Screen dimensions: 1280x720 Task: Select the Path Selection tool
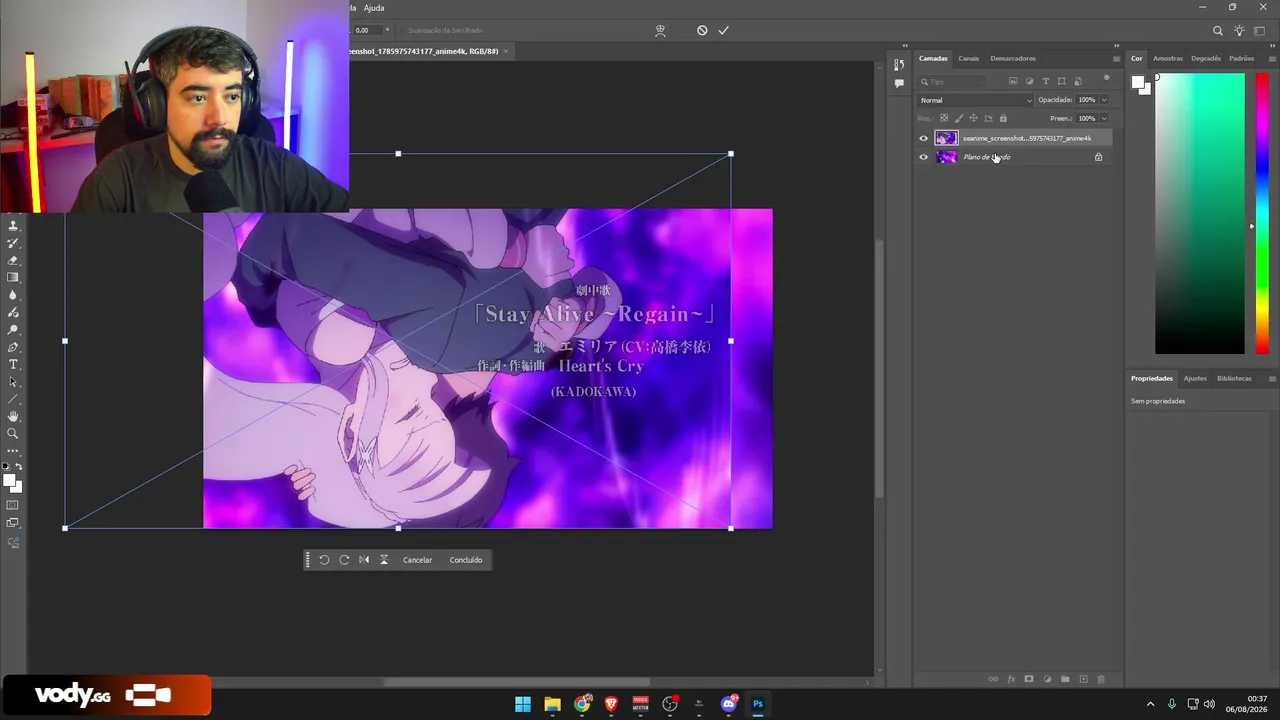13,381
